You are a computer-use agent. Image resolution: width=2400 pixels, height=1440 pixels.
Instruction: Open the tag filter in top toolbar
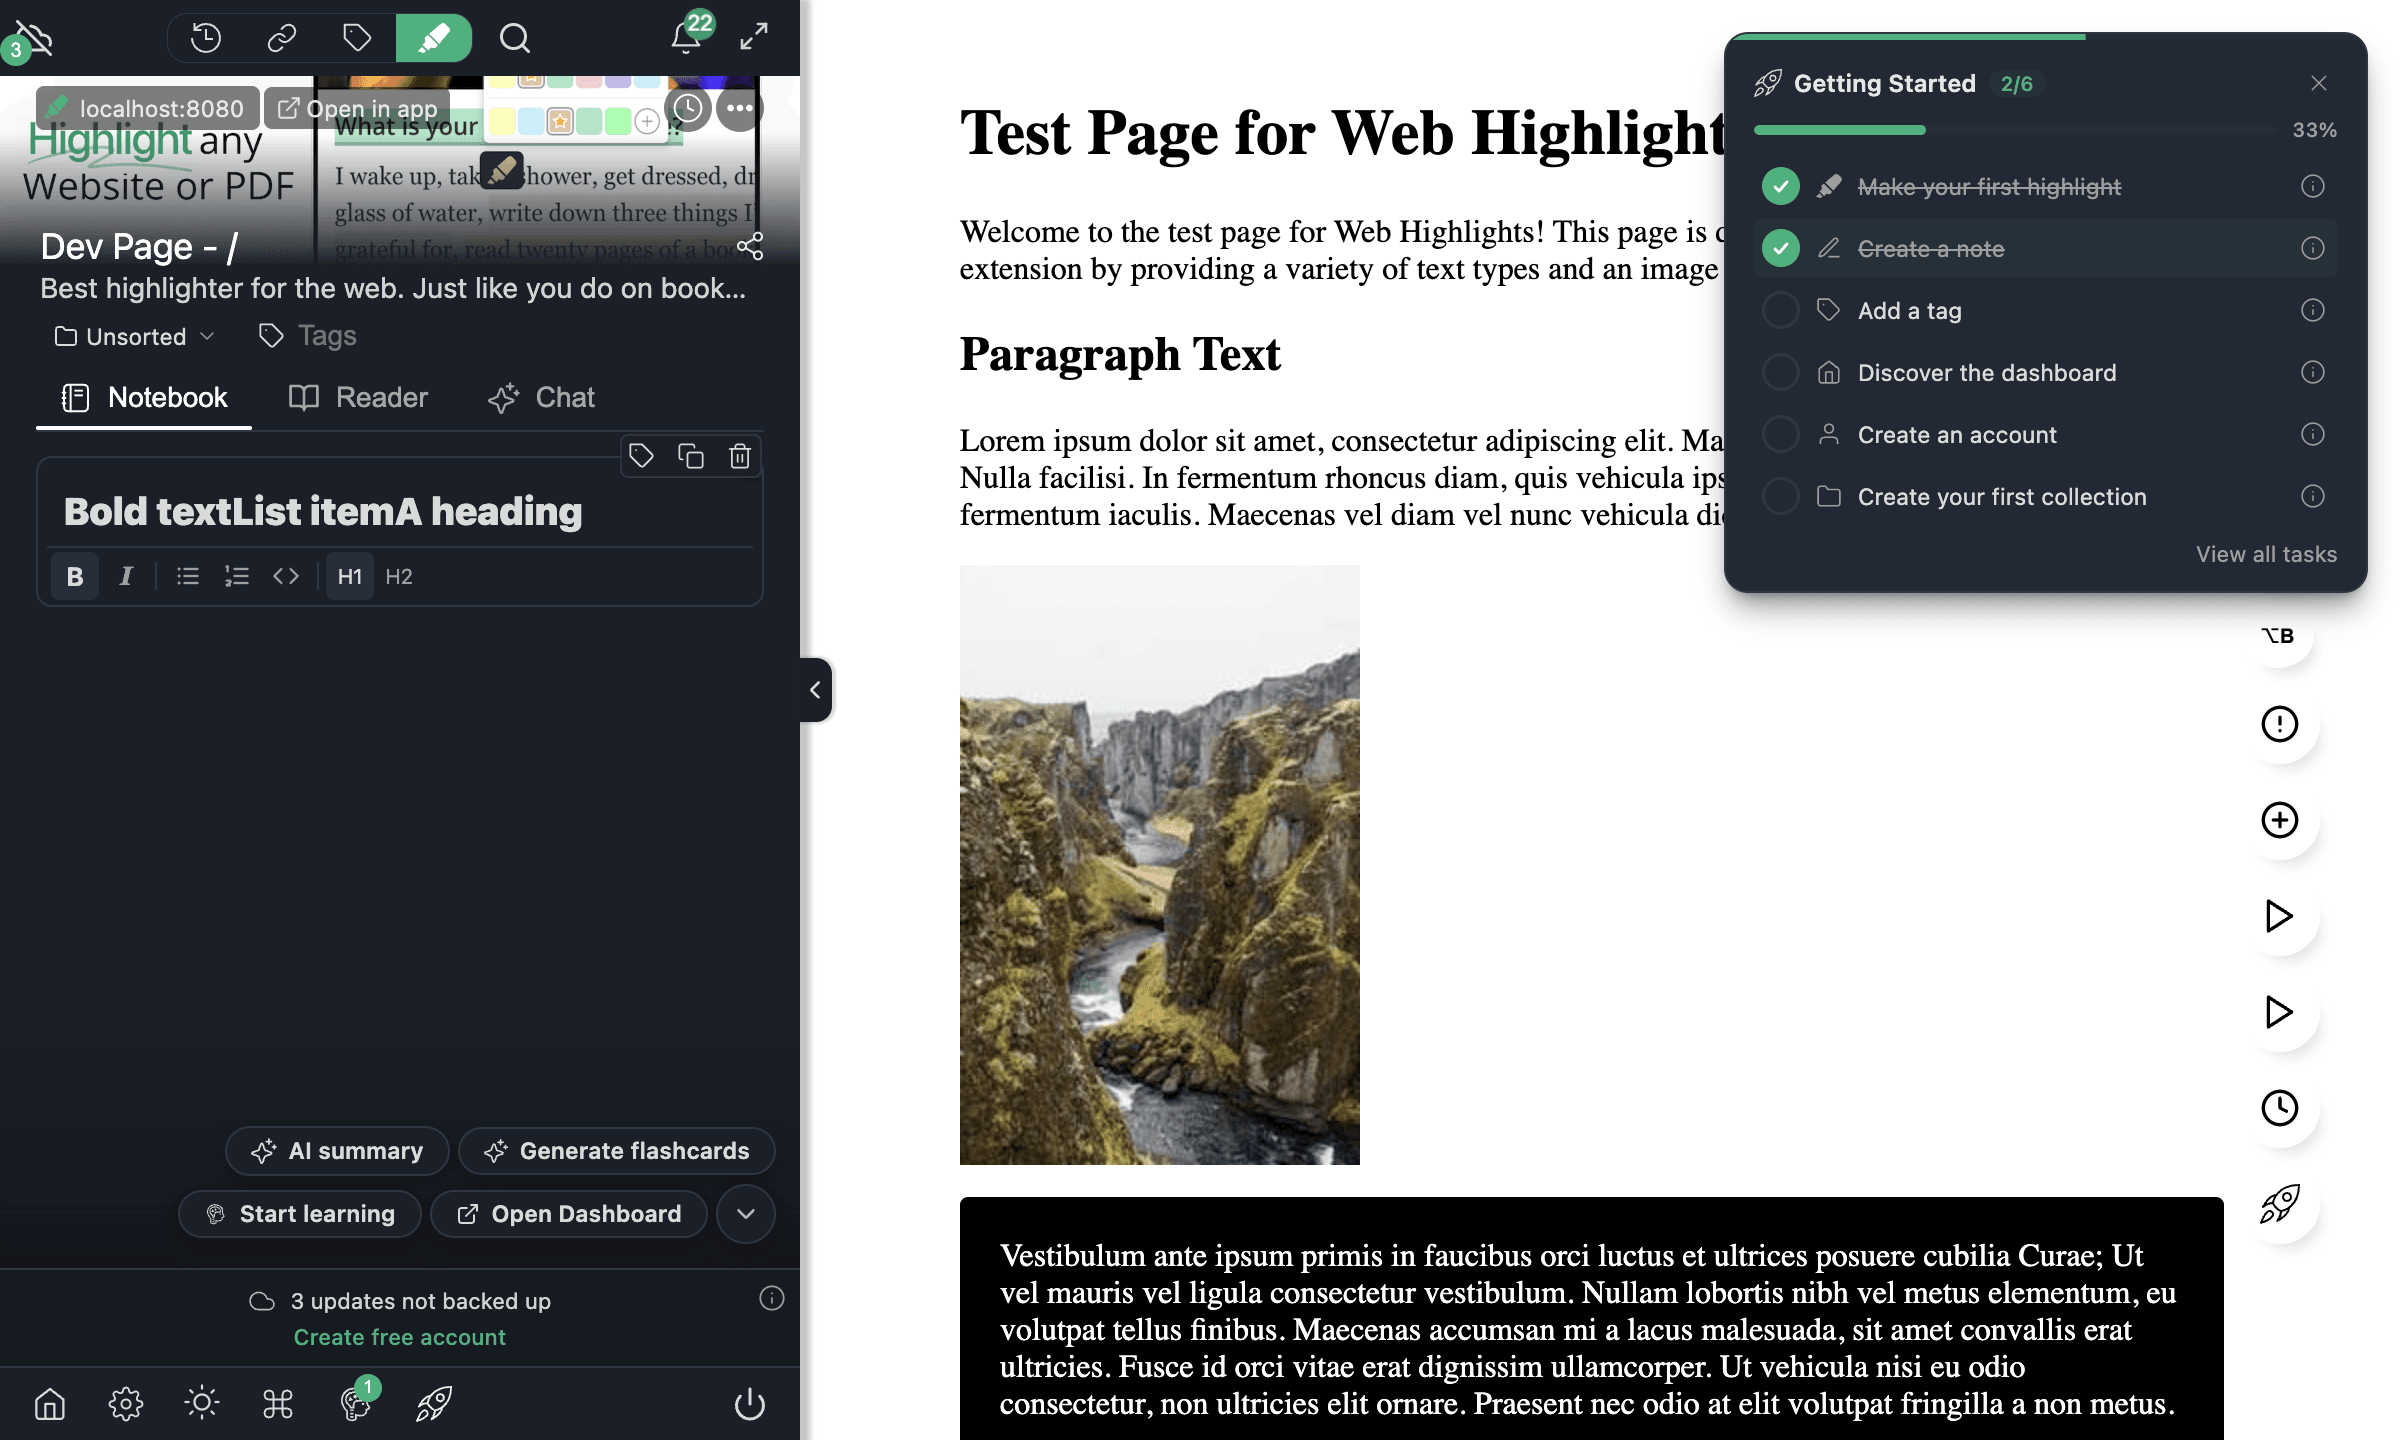point(357,38)
